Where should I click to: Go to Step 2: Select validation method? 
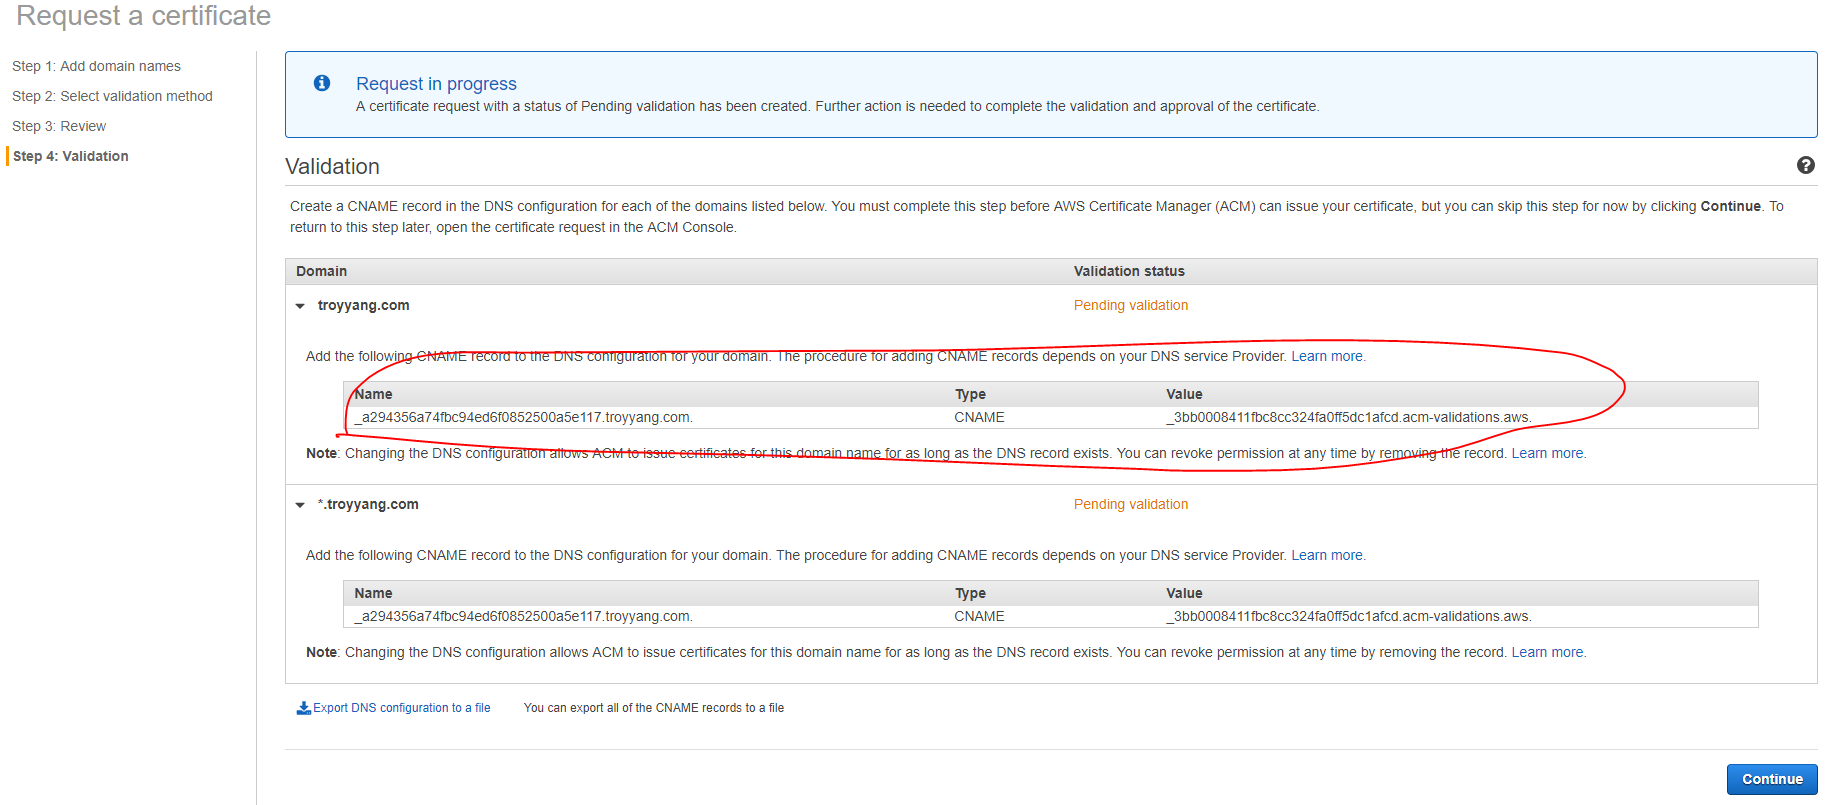pos(112,96)
